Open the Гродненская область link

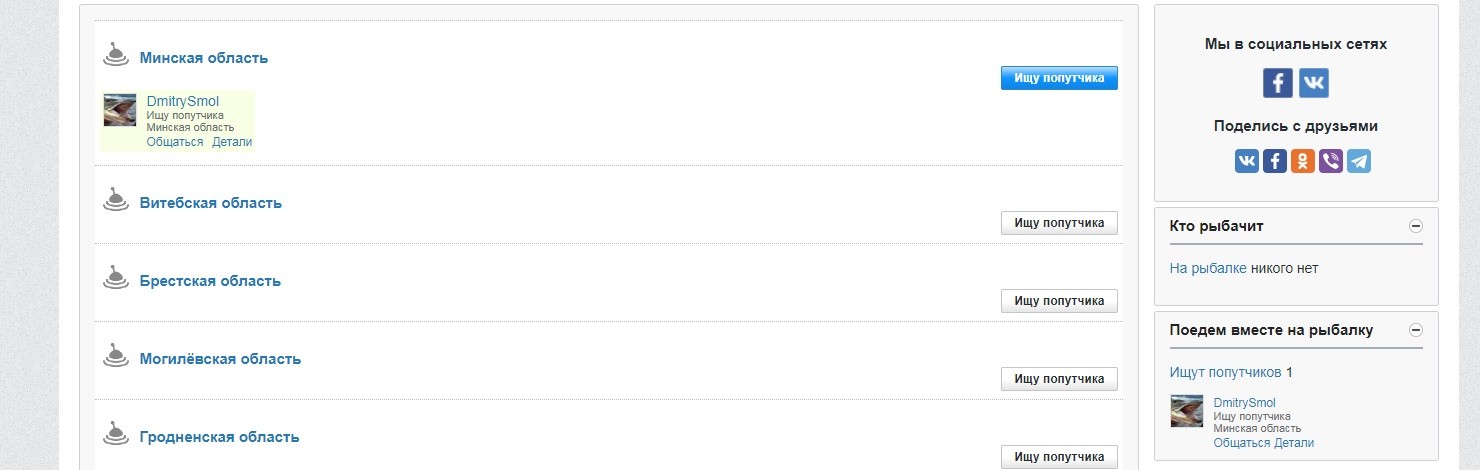(219, 437)
